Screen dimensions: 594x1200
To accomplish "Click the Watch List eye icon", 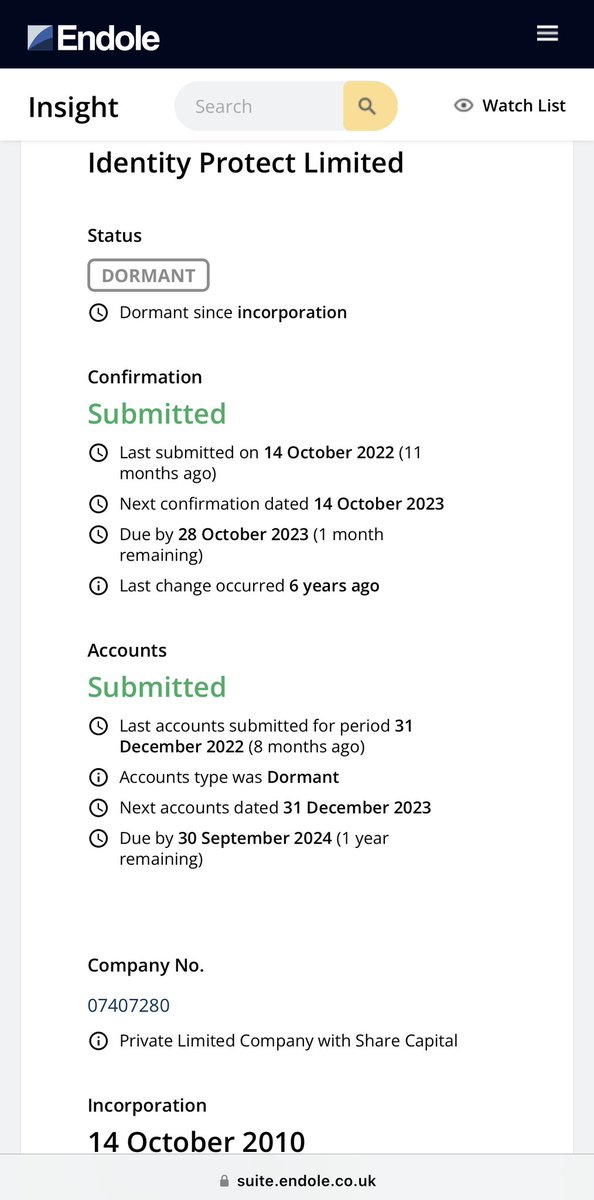I will point(463,106).
